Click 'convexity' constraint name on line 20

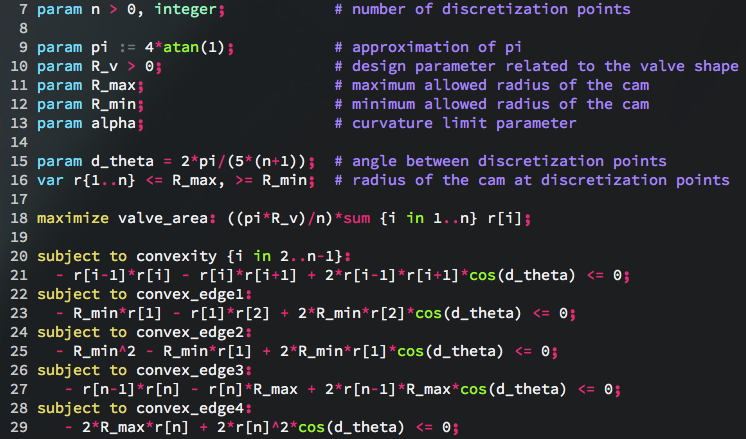[177, 257]
